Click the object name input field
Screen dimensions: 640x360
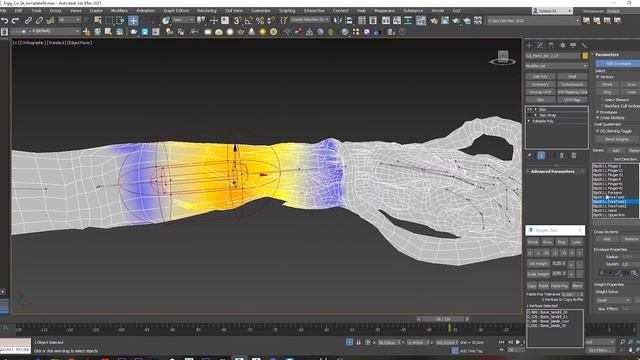pos(553,56)
